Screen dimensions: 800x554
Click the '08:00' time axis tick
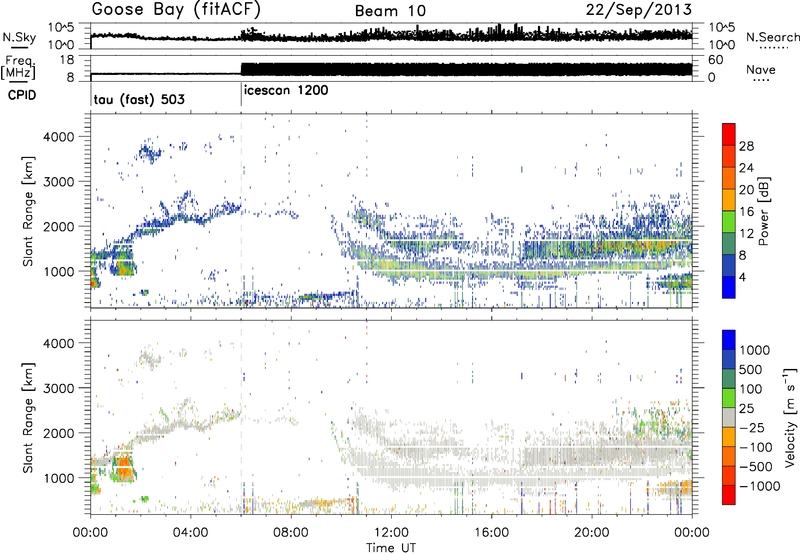pyautogui.click(x=291, y=533)
